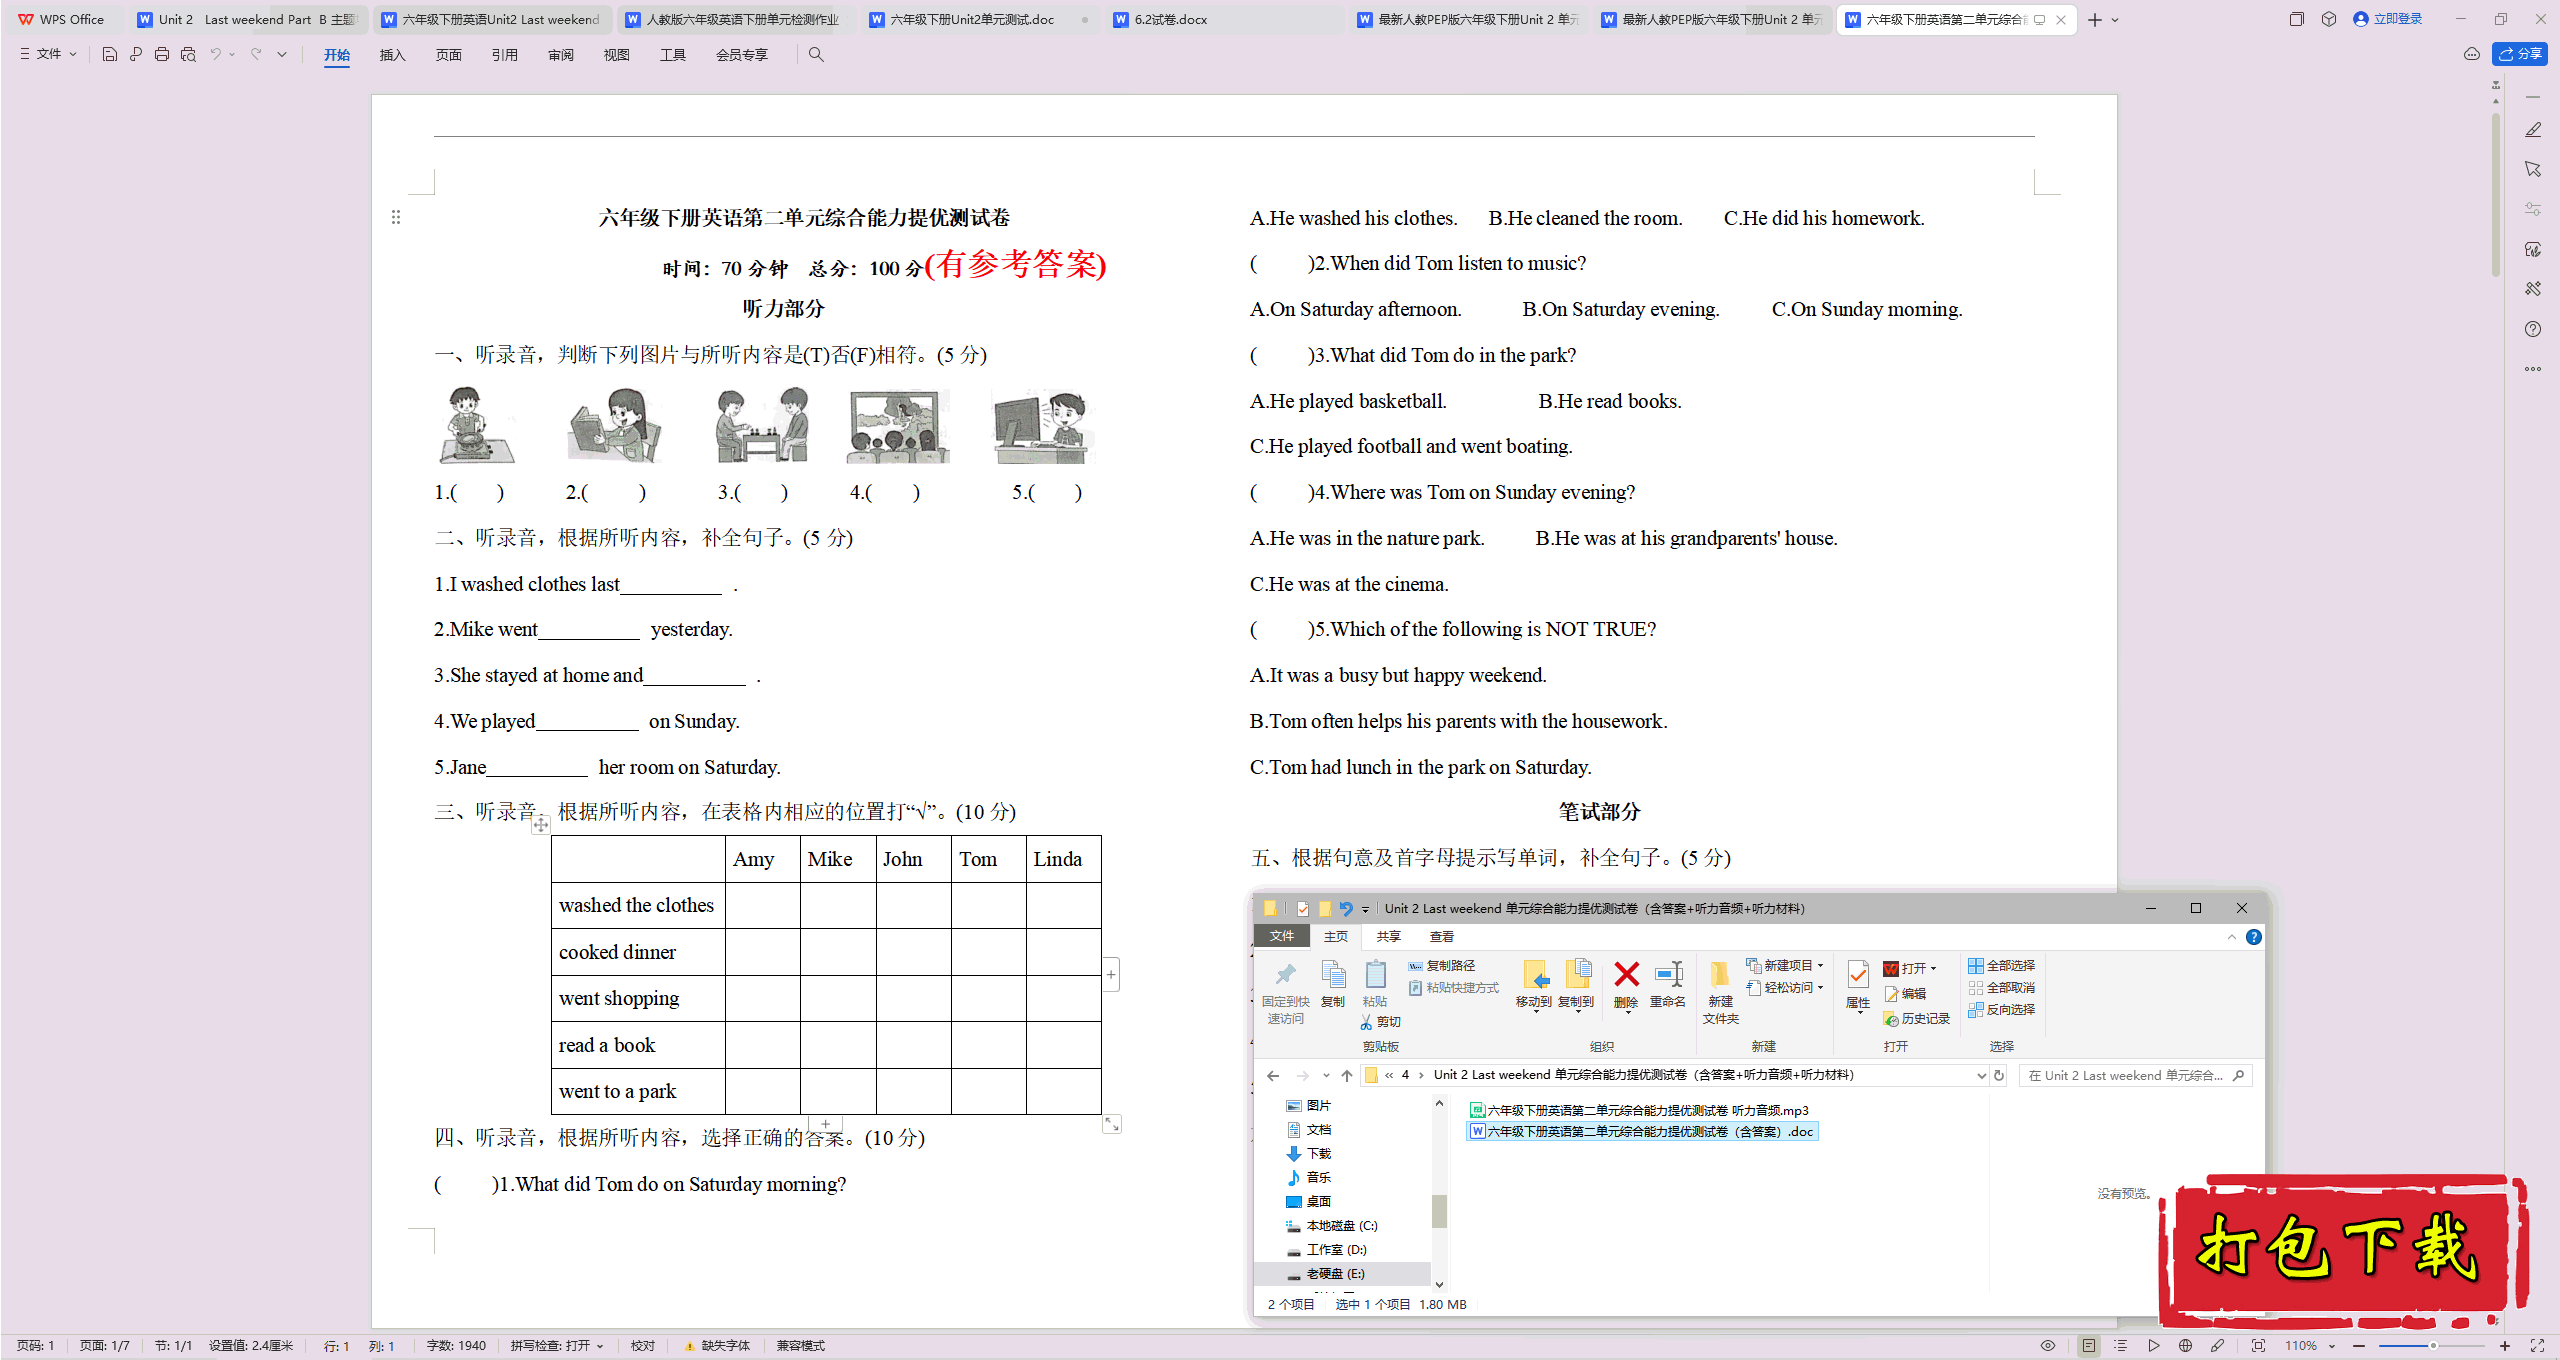Click the brush writing mode icon in status bar

pos(2218,1346)
